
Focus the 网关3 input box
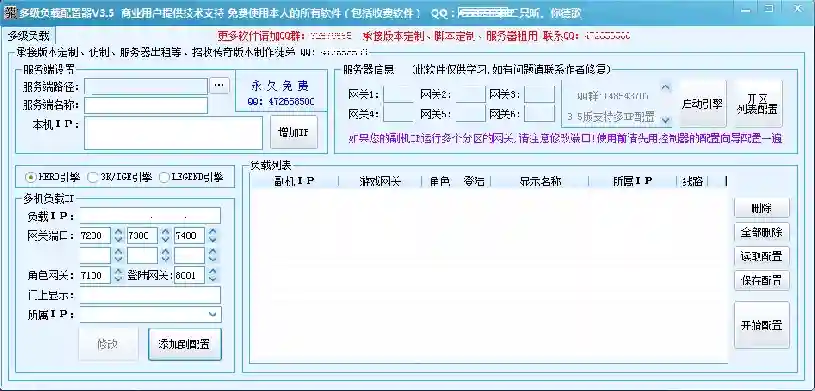(540, 94)
